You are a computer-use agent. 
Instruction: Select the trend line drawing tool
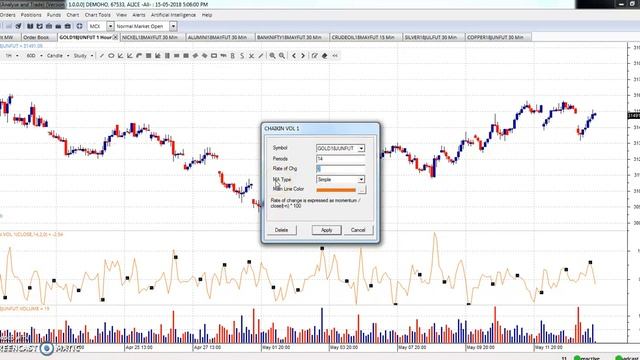[102, 56]
